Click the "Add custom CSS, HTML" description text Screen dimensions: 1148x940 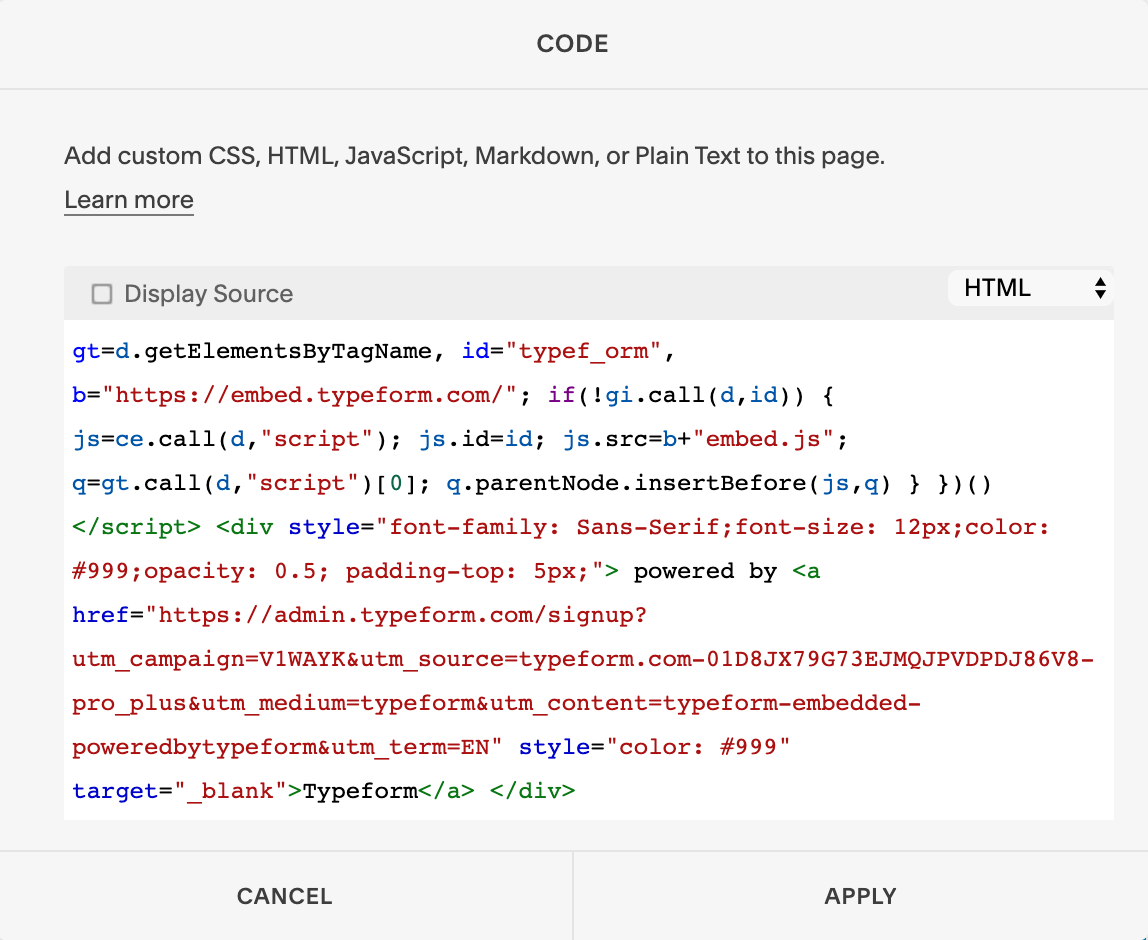click(474, 156)
